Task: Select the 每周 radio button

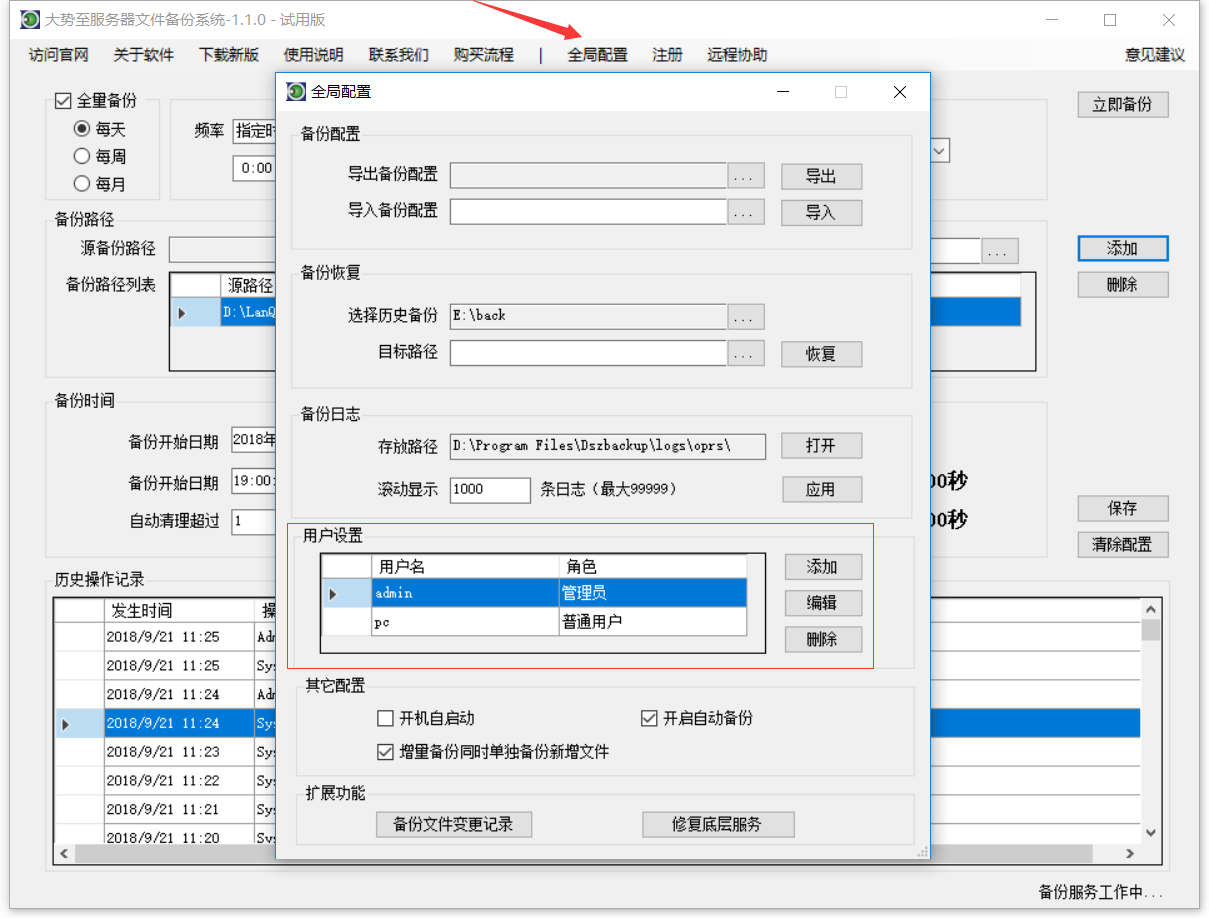Action: (x=82, y=156)
